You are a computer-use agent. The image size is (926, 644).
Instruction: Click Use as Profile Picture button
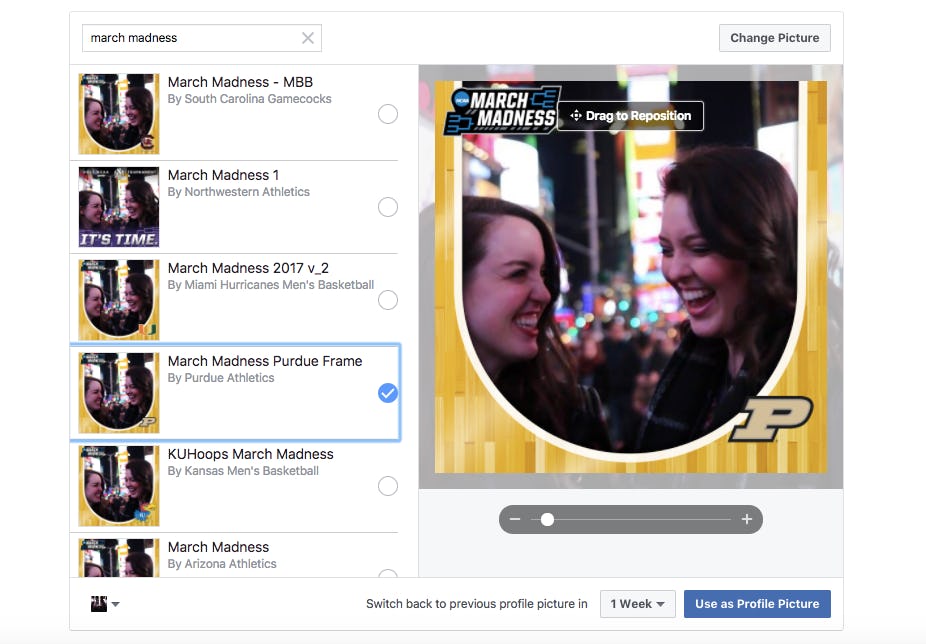tap(757, 604)
